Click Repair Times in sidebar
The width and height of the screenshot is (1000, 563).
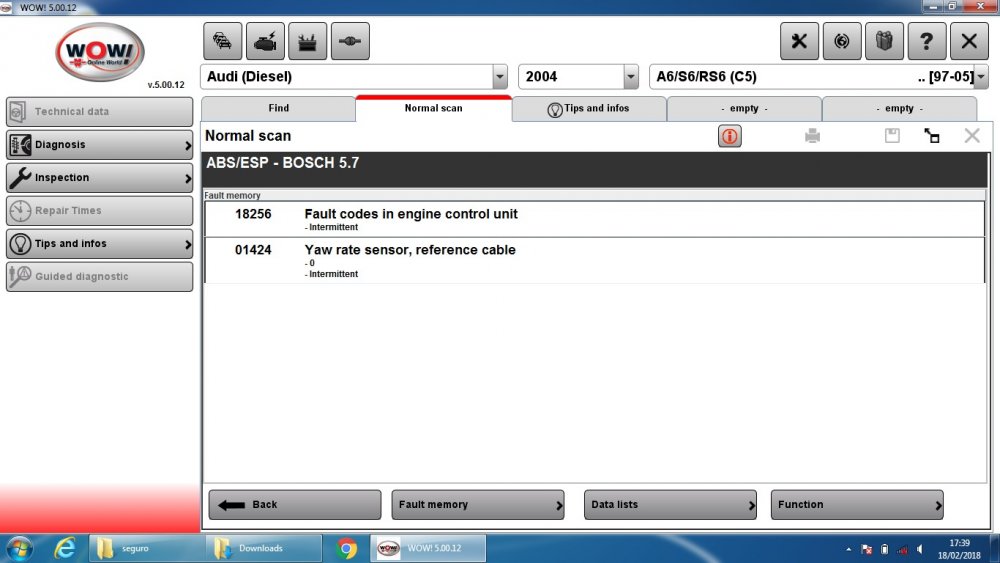tap(99, 210)
